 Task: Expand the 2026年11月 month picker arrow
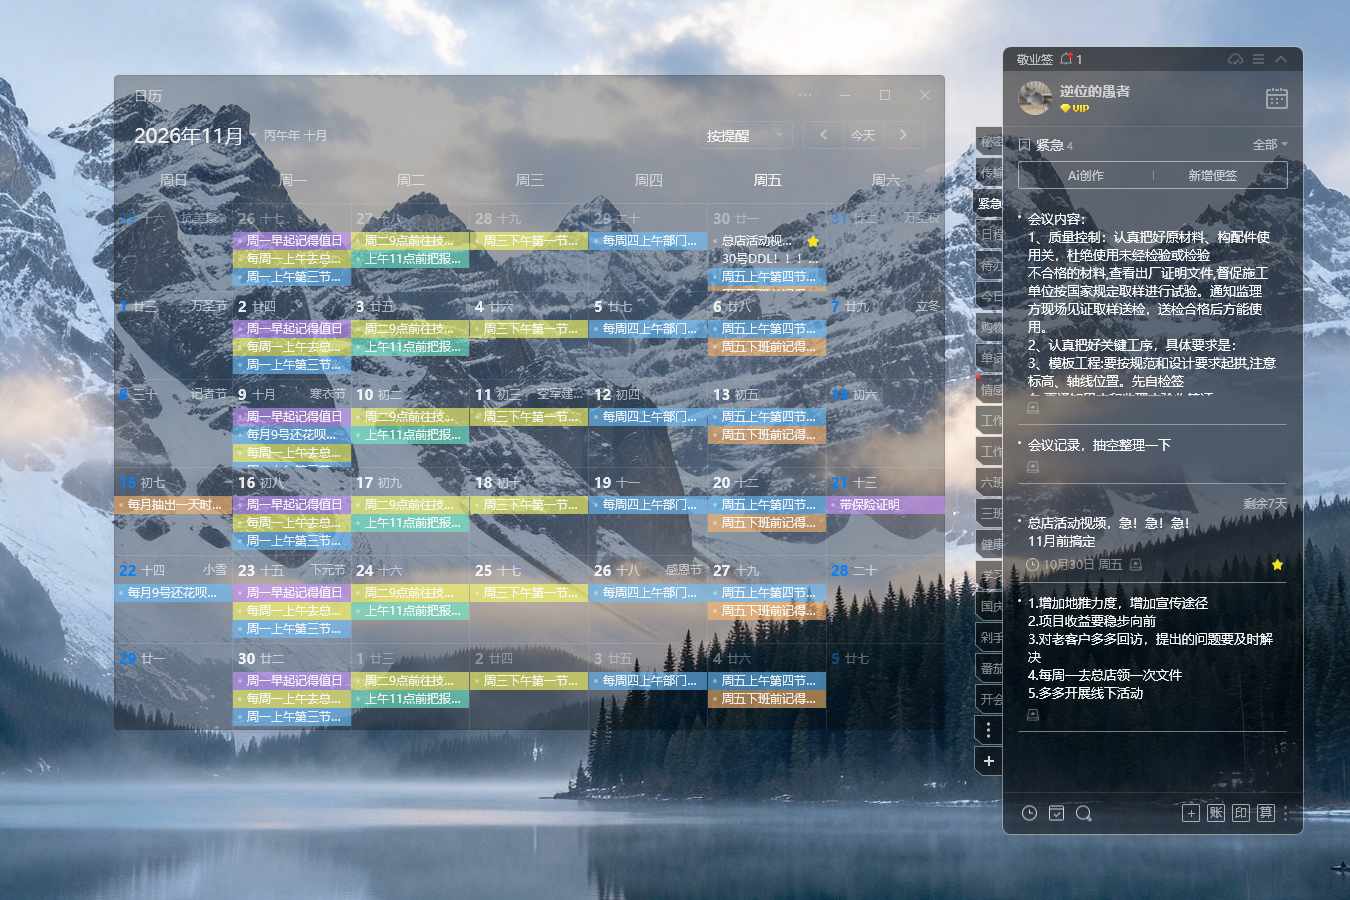tap(254, 136)
